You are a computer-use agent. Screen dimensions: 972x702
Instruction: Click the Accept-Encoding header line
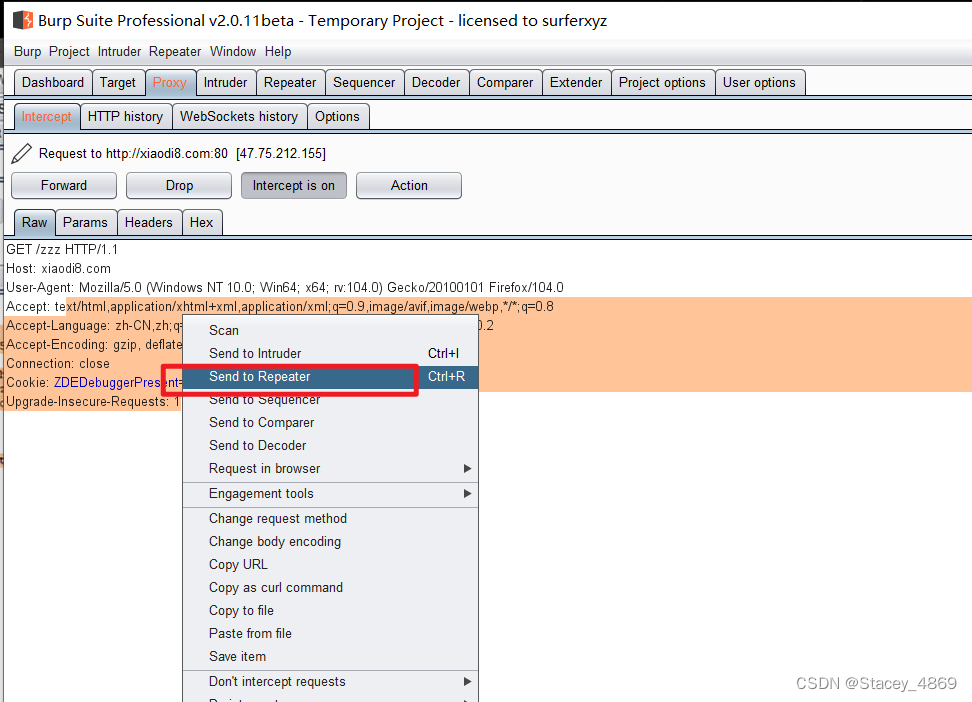pos(94,345)
